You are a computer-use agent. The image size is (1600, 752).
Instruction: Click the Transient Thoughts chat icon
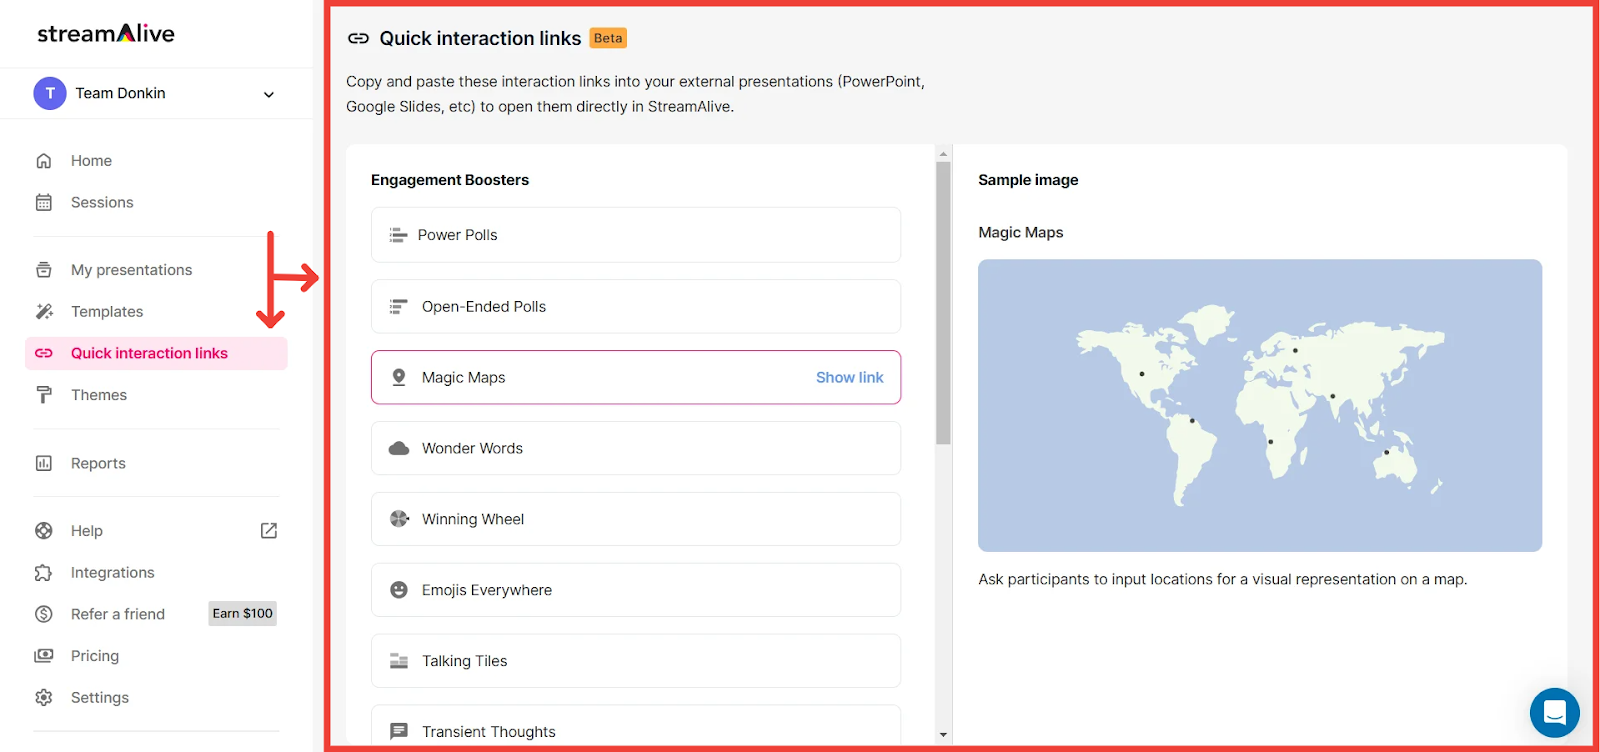point(399,732)
